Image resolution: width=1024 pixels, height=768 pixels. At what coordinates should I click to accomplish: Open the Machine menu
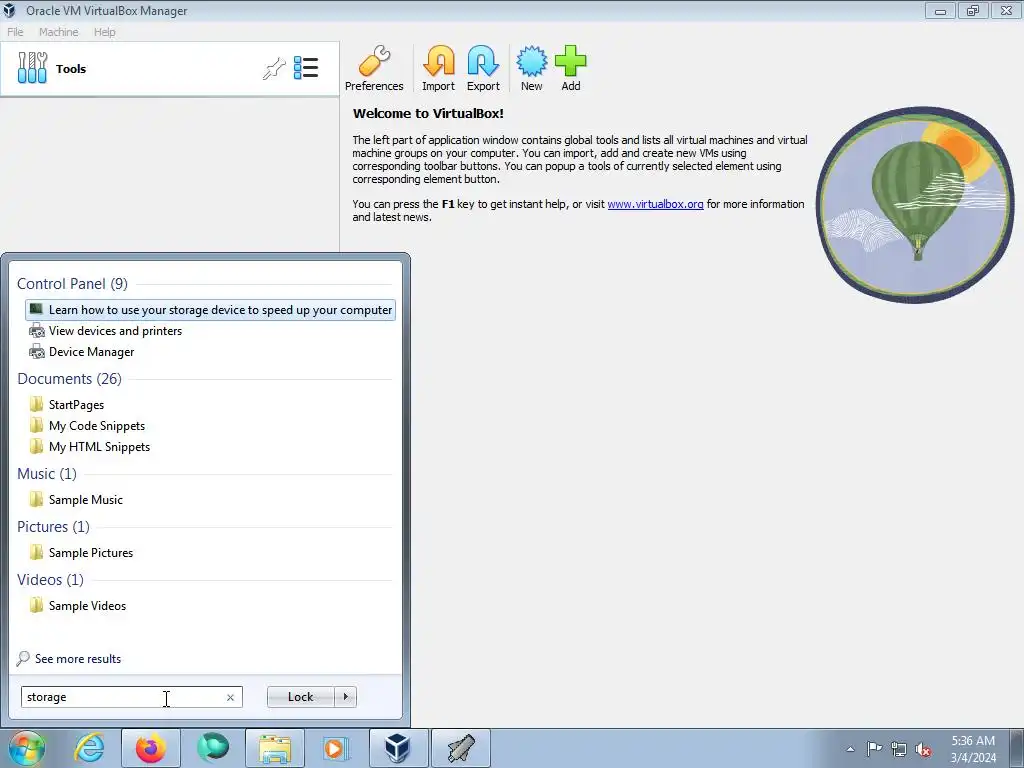pyautogui.click(x=58, y=32)
